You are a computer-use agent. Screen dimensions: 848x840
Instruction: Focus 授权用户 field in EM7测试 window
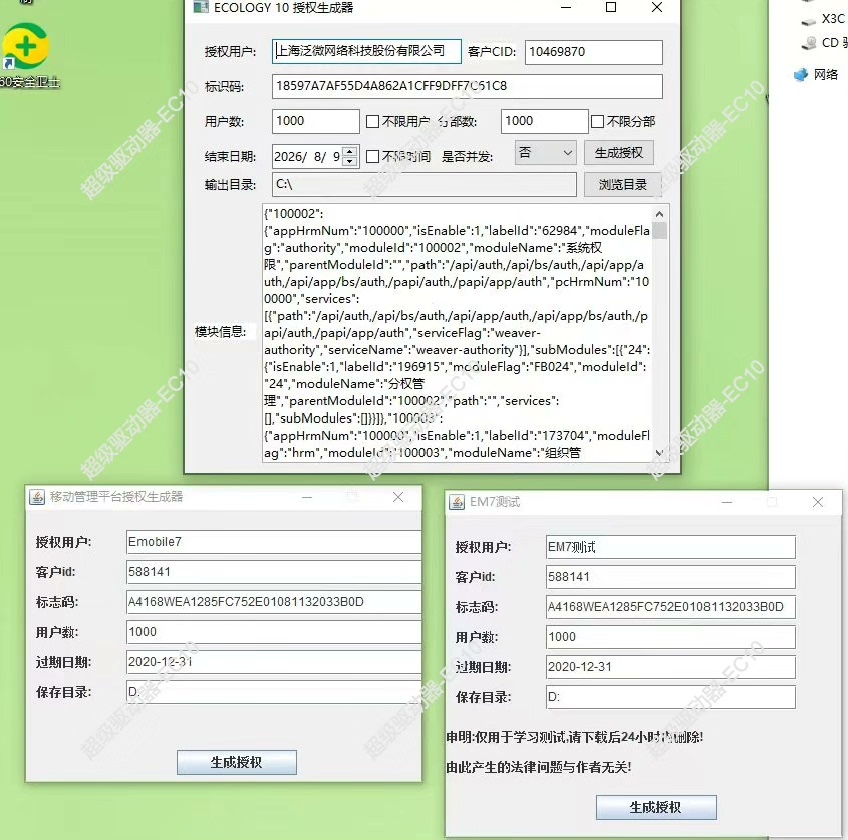click(671, 547)
